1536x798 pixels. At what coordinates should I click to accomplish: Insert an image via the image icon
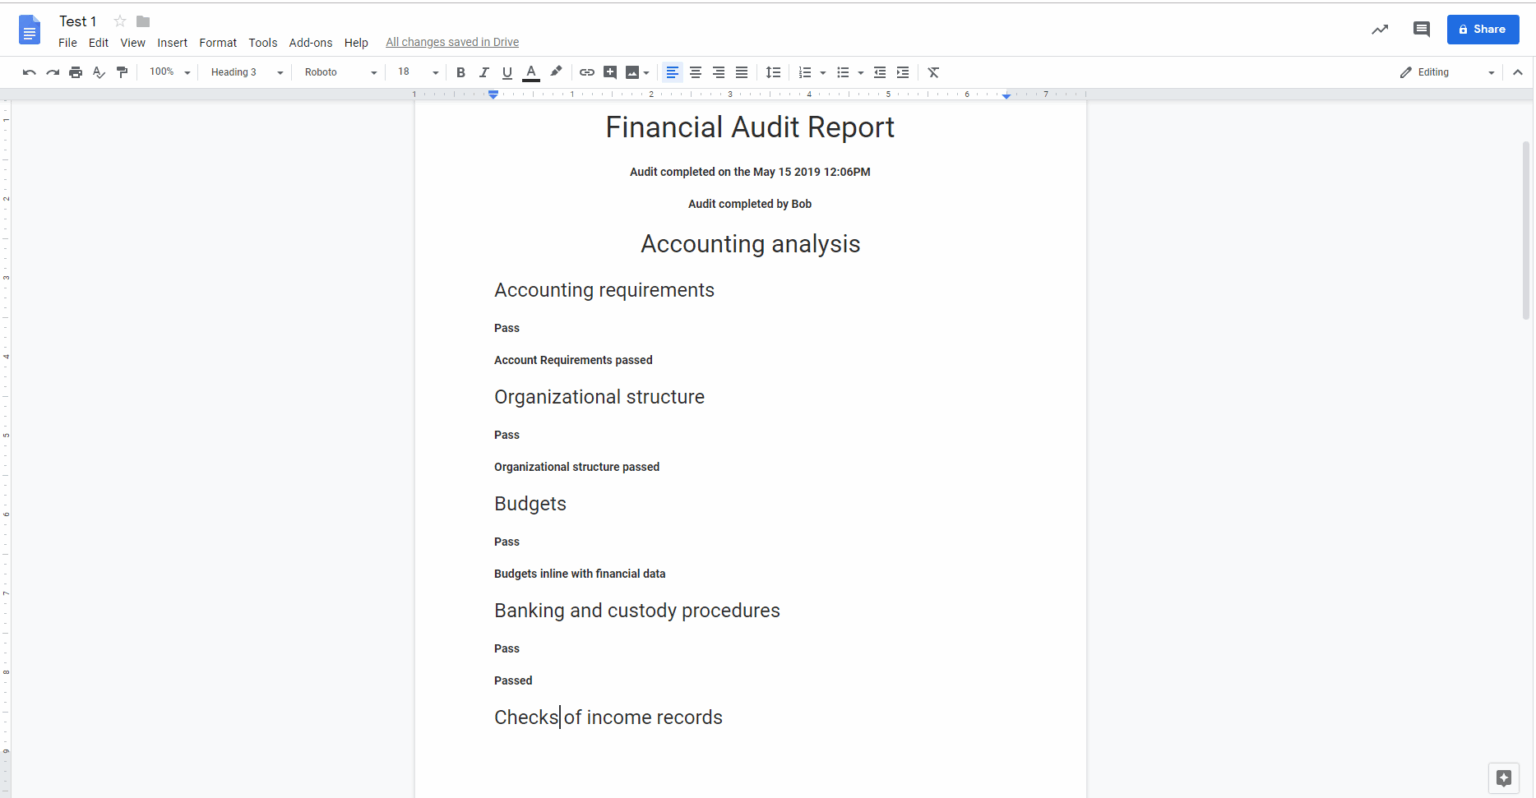point(633,71)
